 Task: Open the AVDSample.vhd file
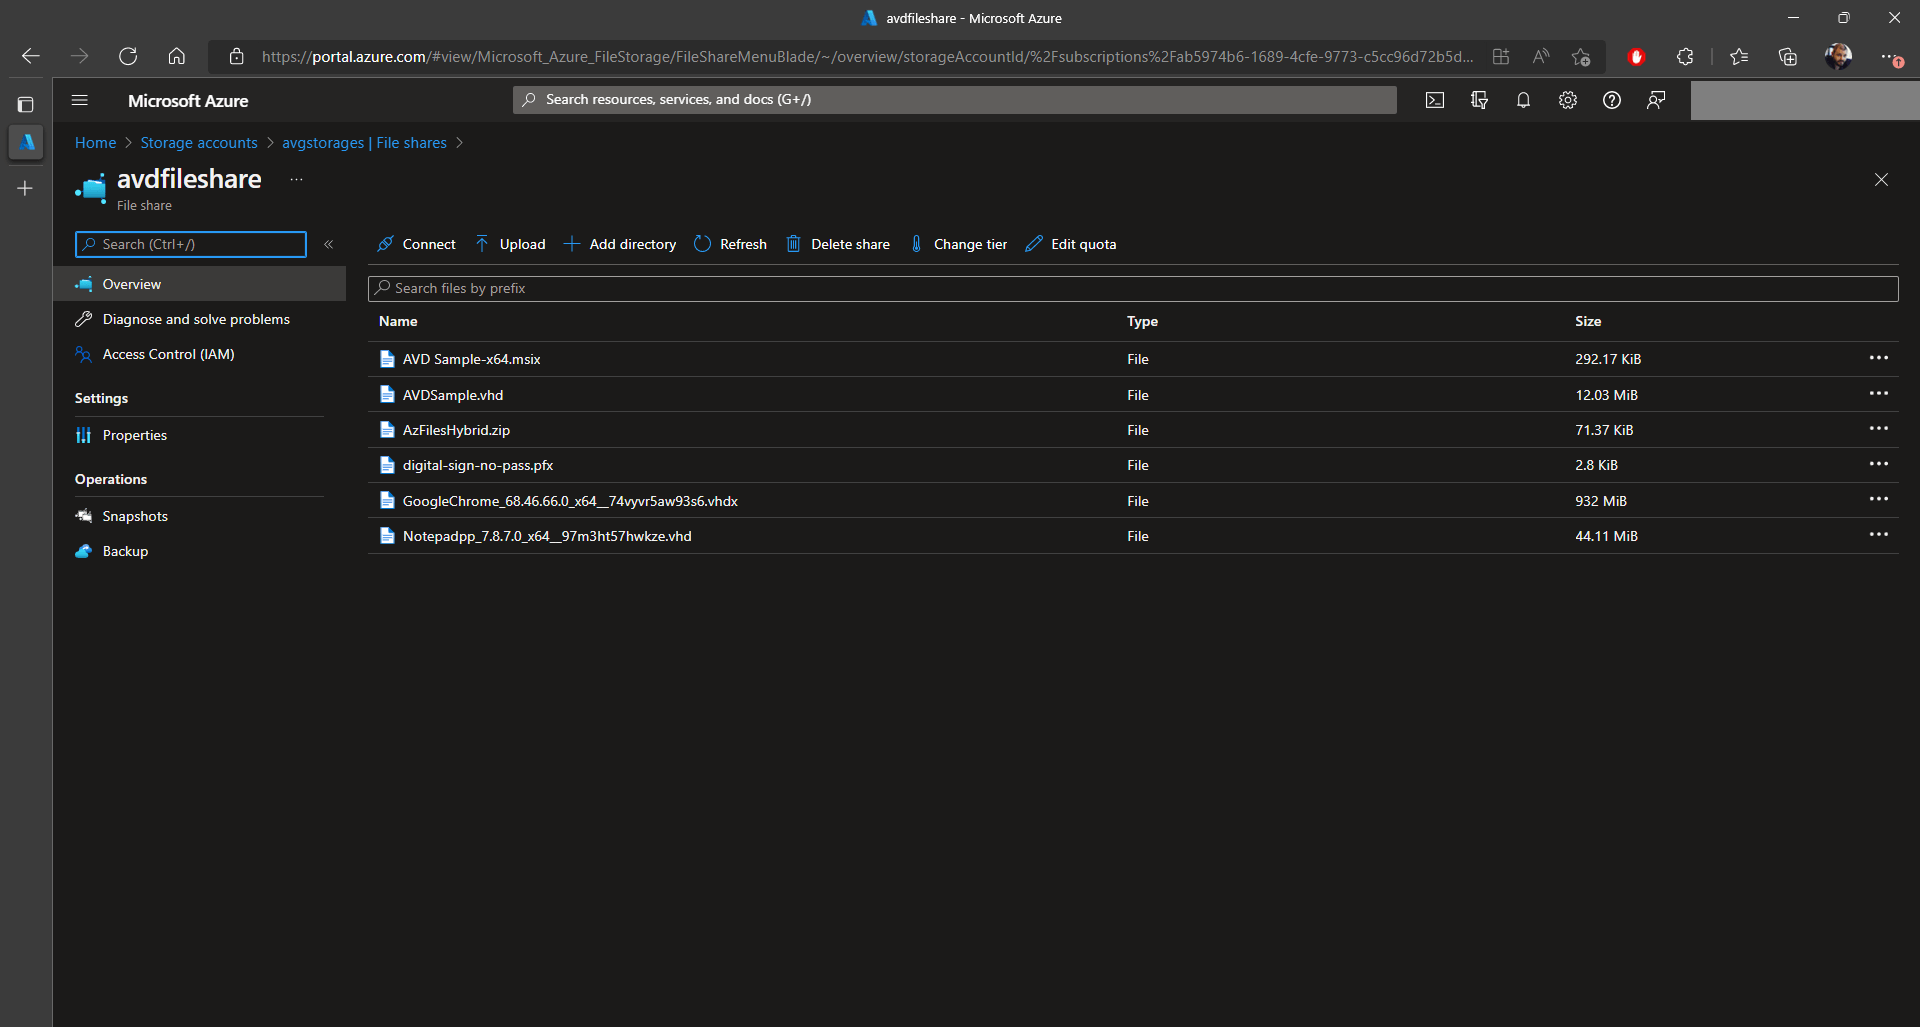(453, 395)
